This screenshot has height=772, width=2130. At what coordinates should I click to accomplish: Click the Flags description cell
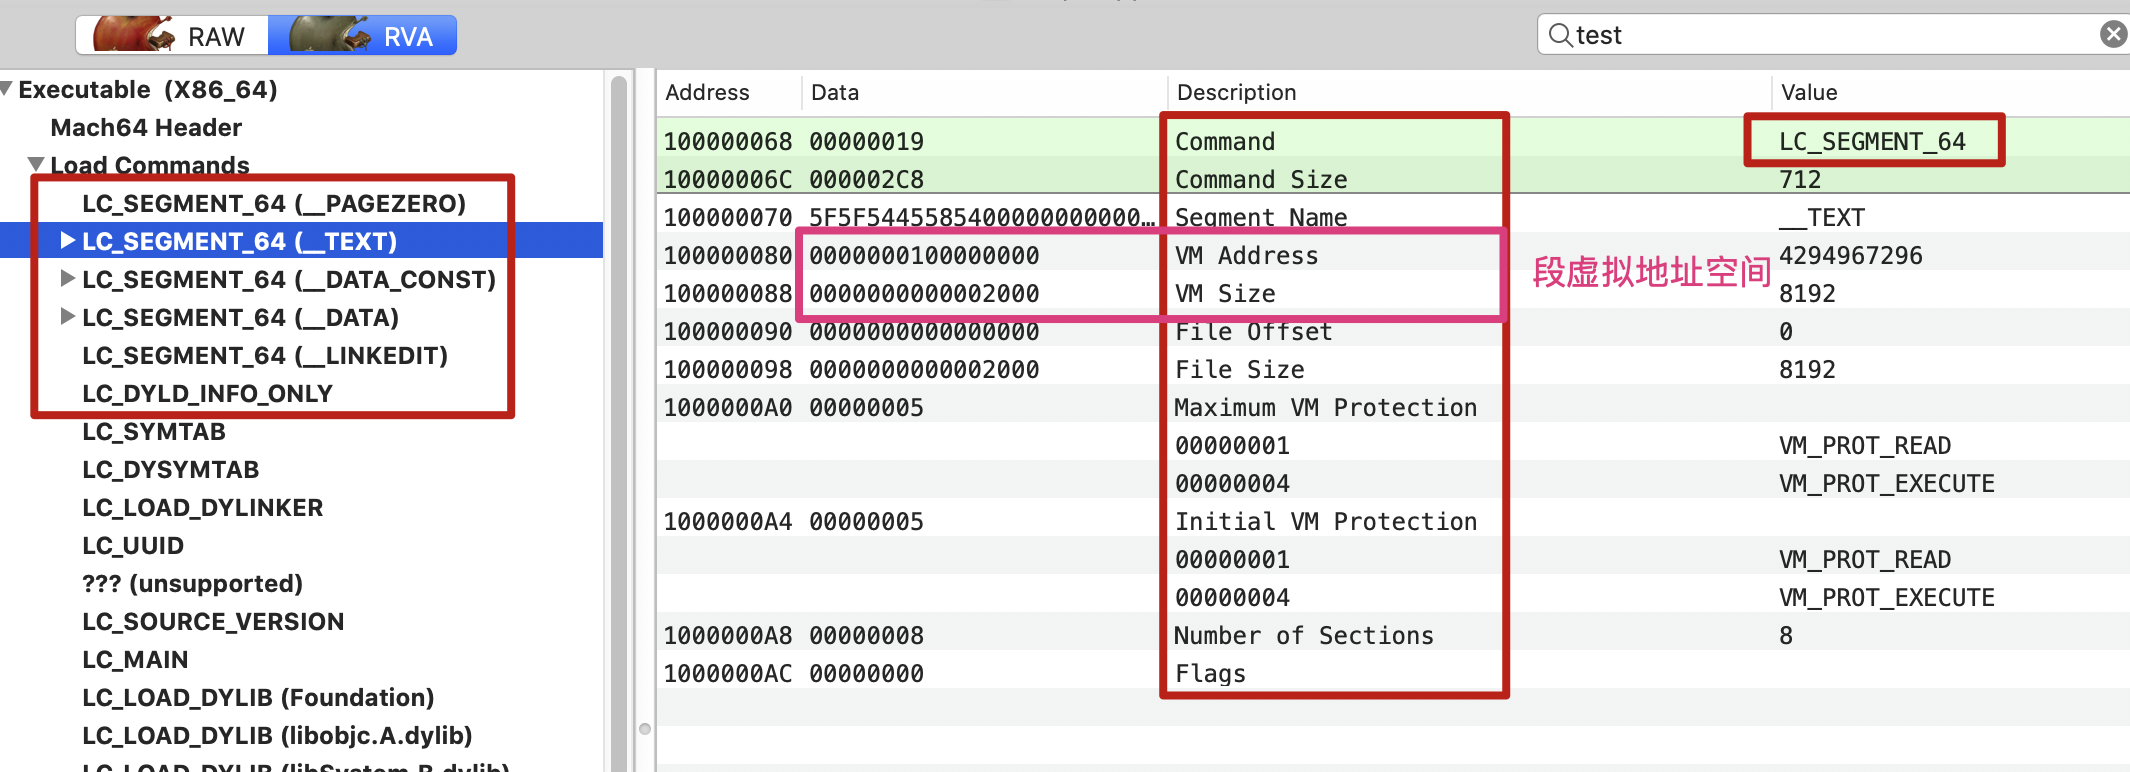tap(1210, 673)
